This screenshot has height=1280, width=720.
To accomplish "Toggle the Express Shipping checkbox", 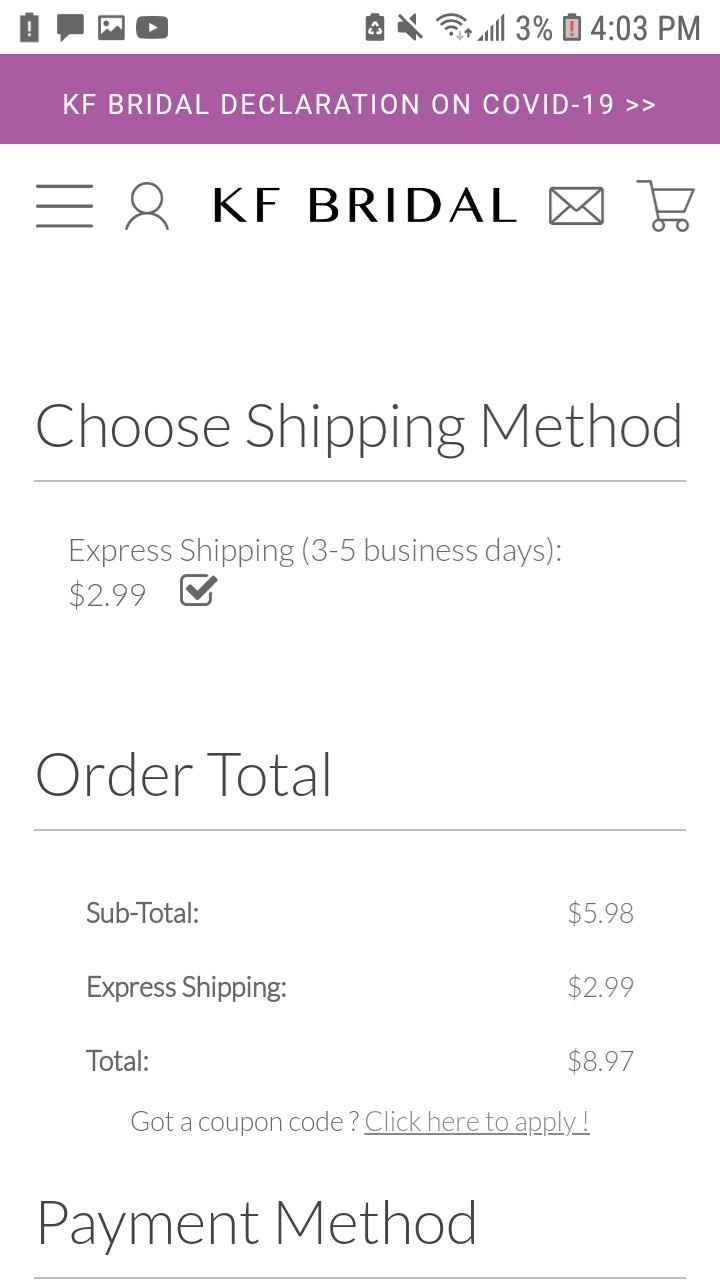I will click(198, 591).
